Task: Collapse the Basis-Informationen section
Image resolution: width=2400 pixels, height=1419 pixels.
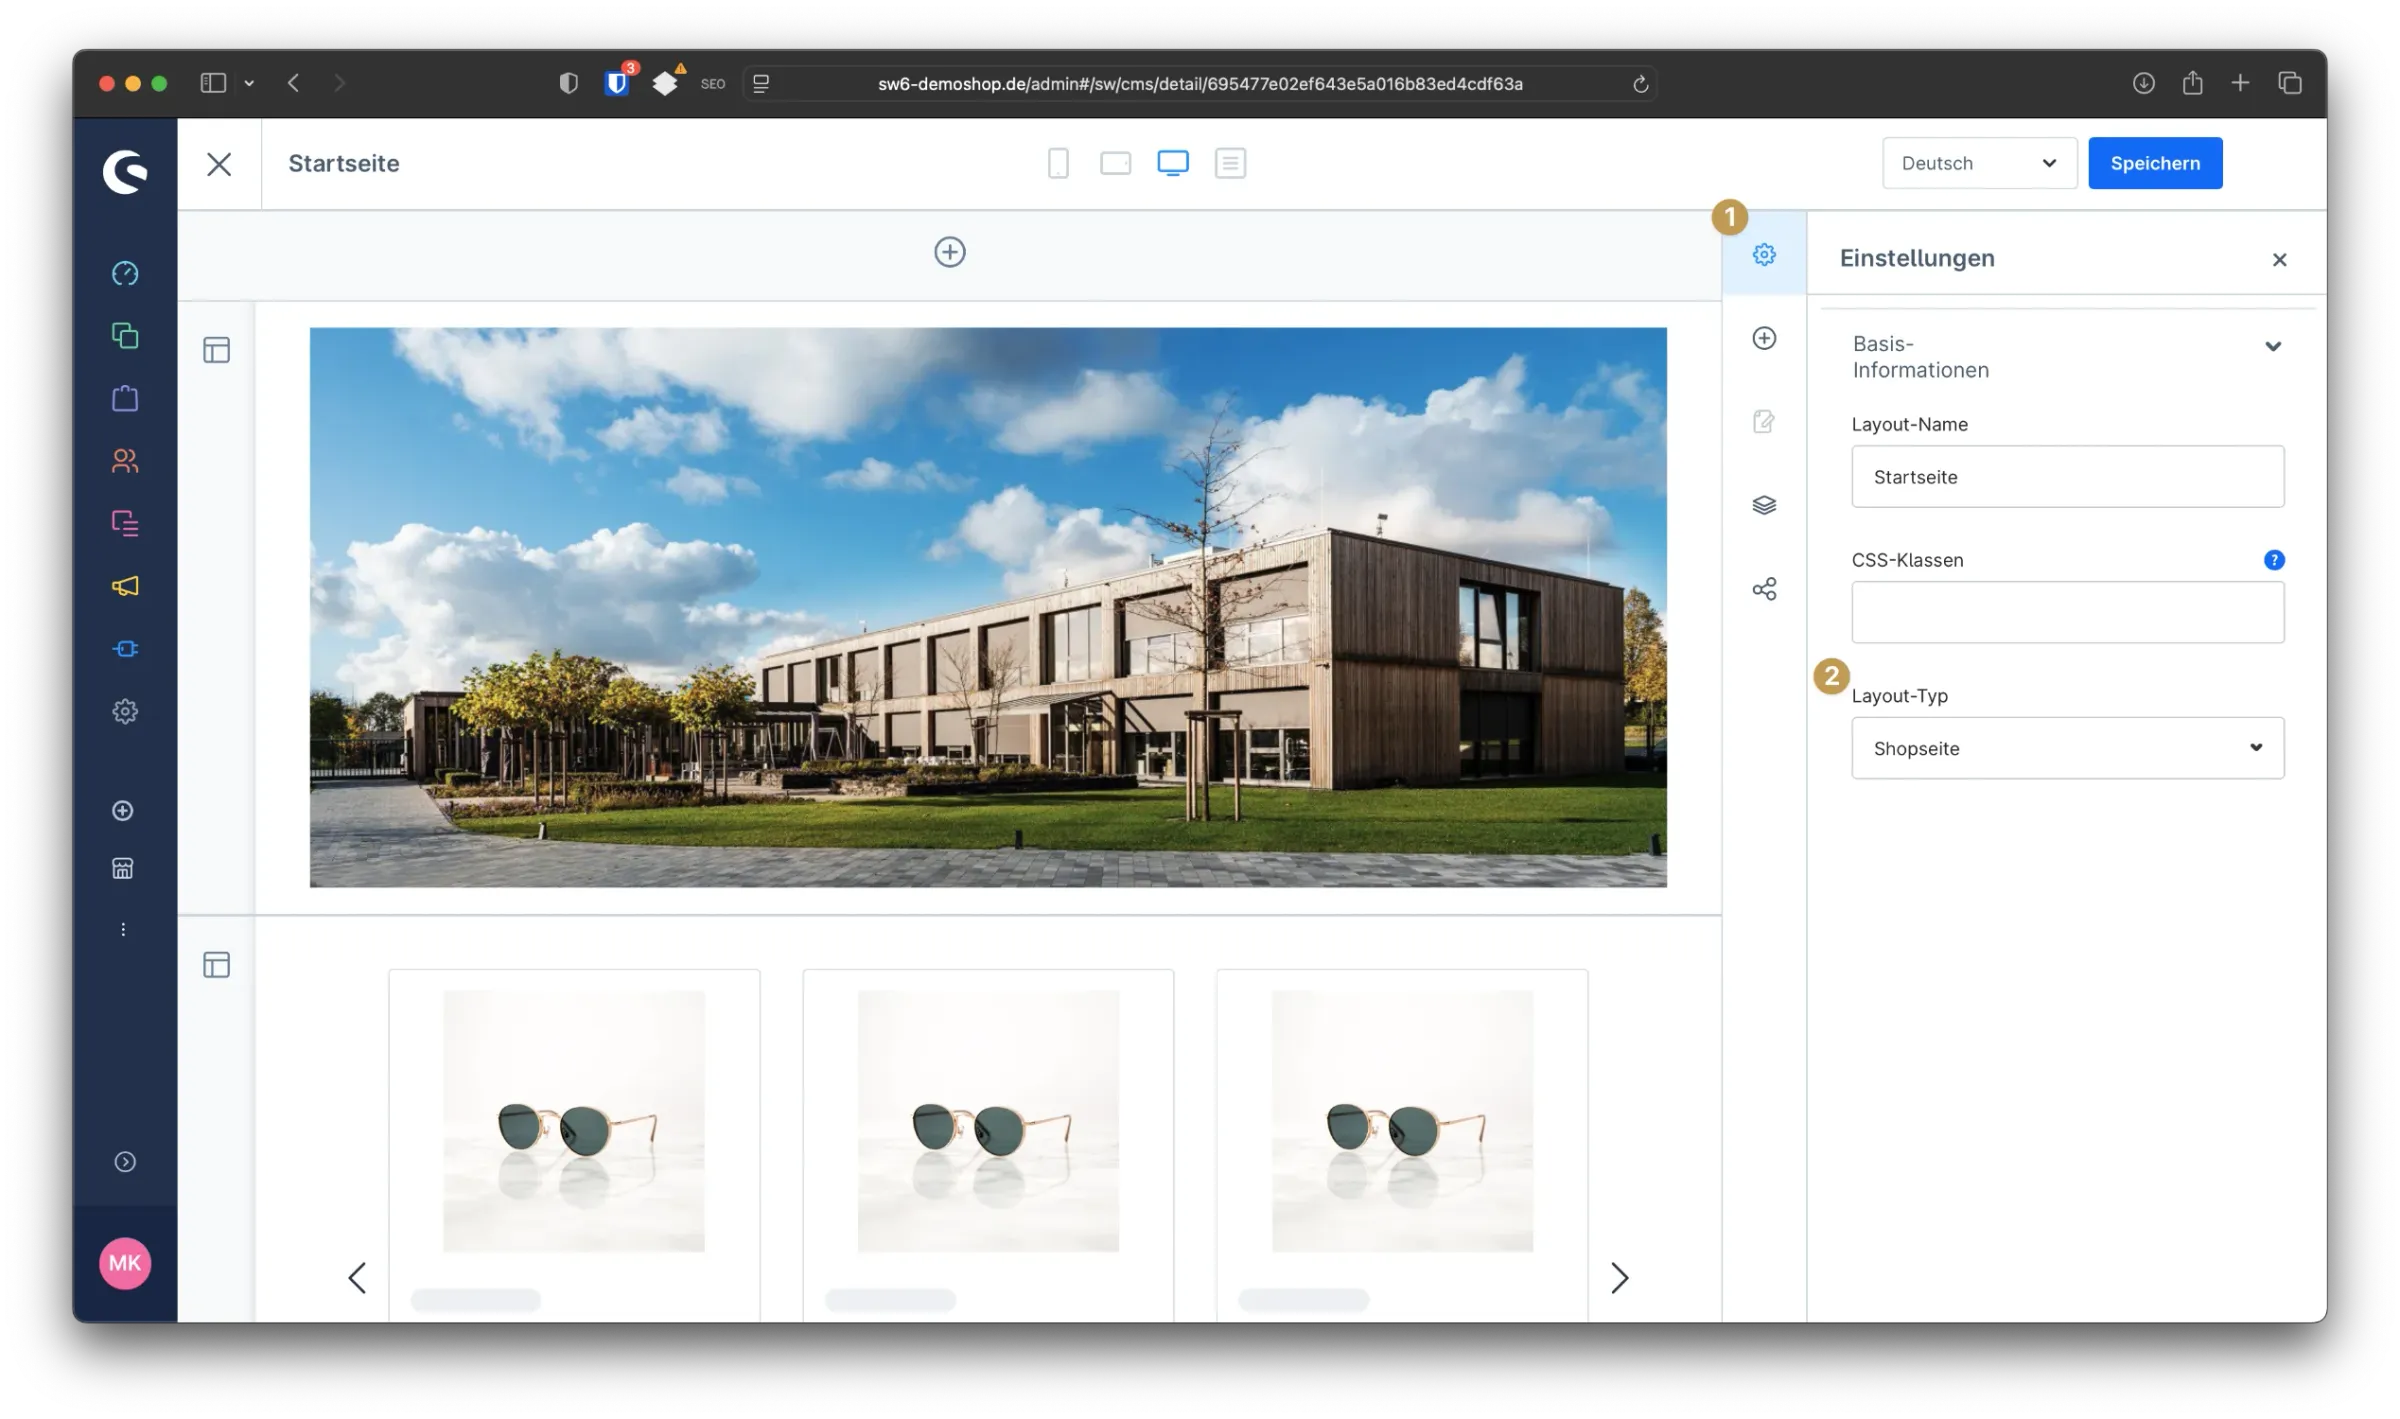Action: (x=2272, y=347)
